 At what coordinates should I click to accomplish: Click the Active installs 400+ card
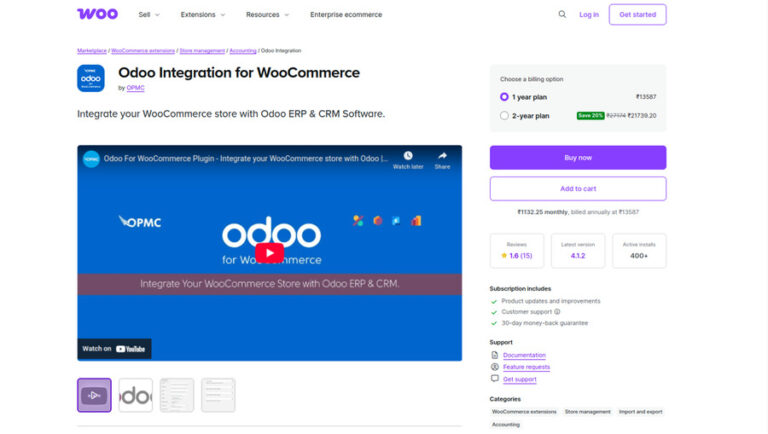point(639,251)
